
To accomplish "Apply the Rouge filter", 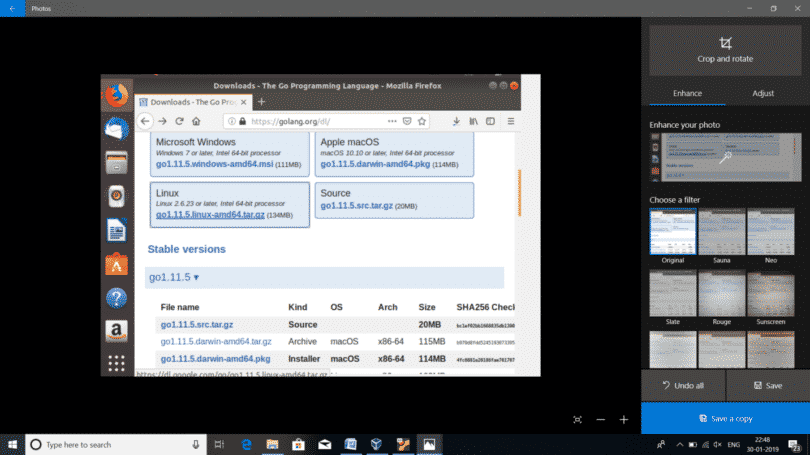I will 722,293.
